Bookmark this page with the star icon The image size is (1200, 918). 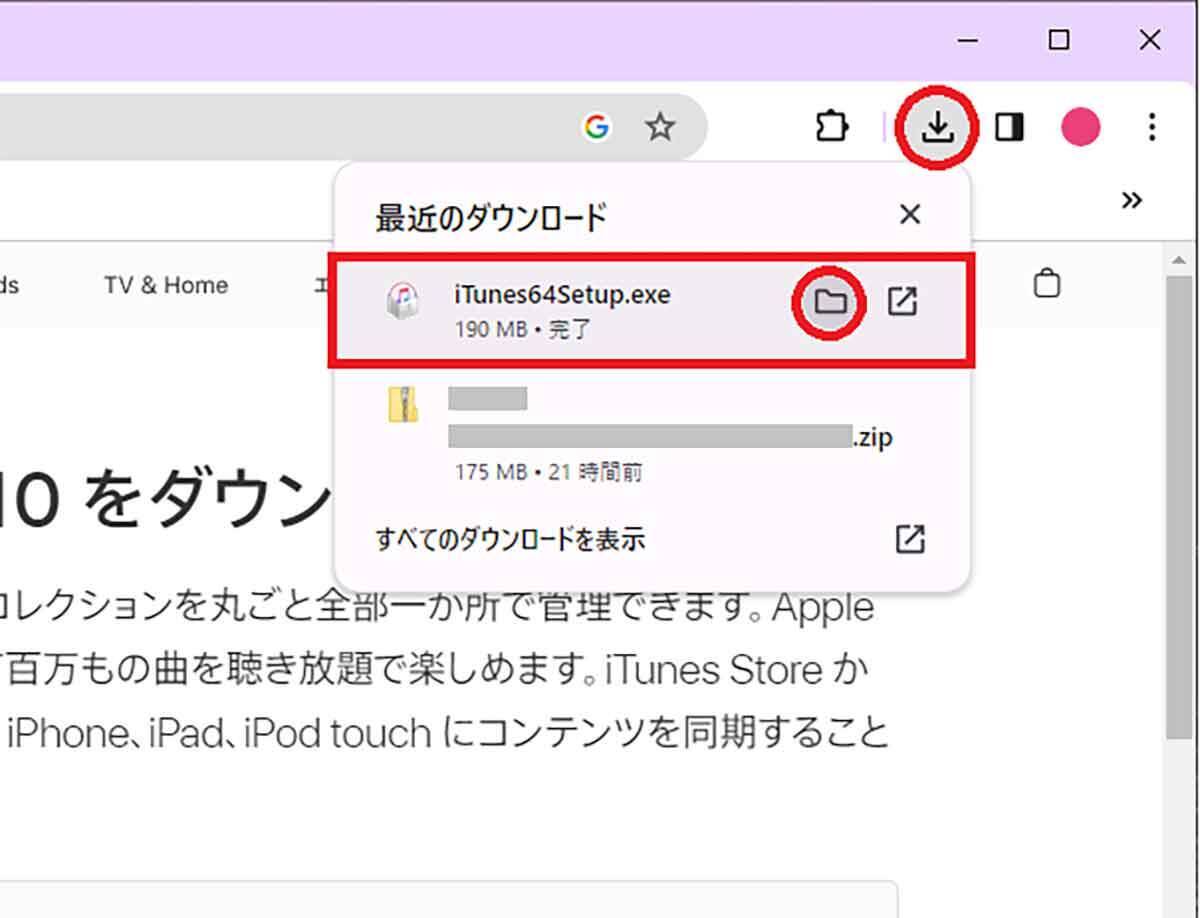coord(659,127)
